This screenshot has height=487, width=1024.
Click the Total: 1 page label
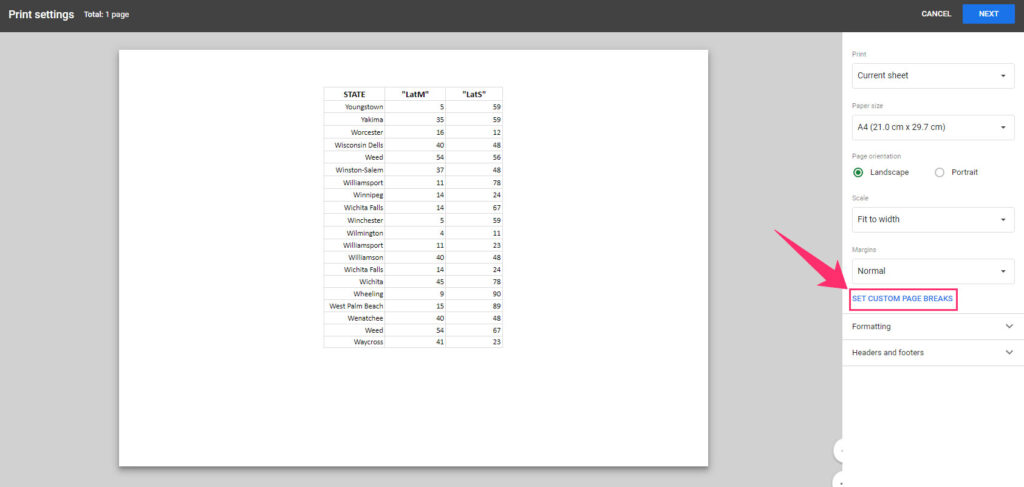pyautogui.click(x=106, y=14)
